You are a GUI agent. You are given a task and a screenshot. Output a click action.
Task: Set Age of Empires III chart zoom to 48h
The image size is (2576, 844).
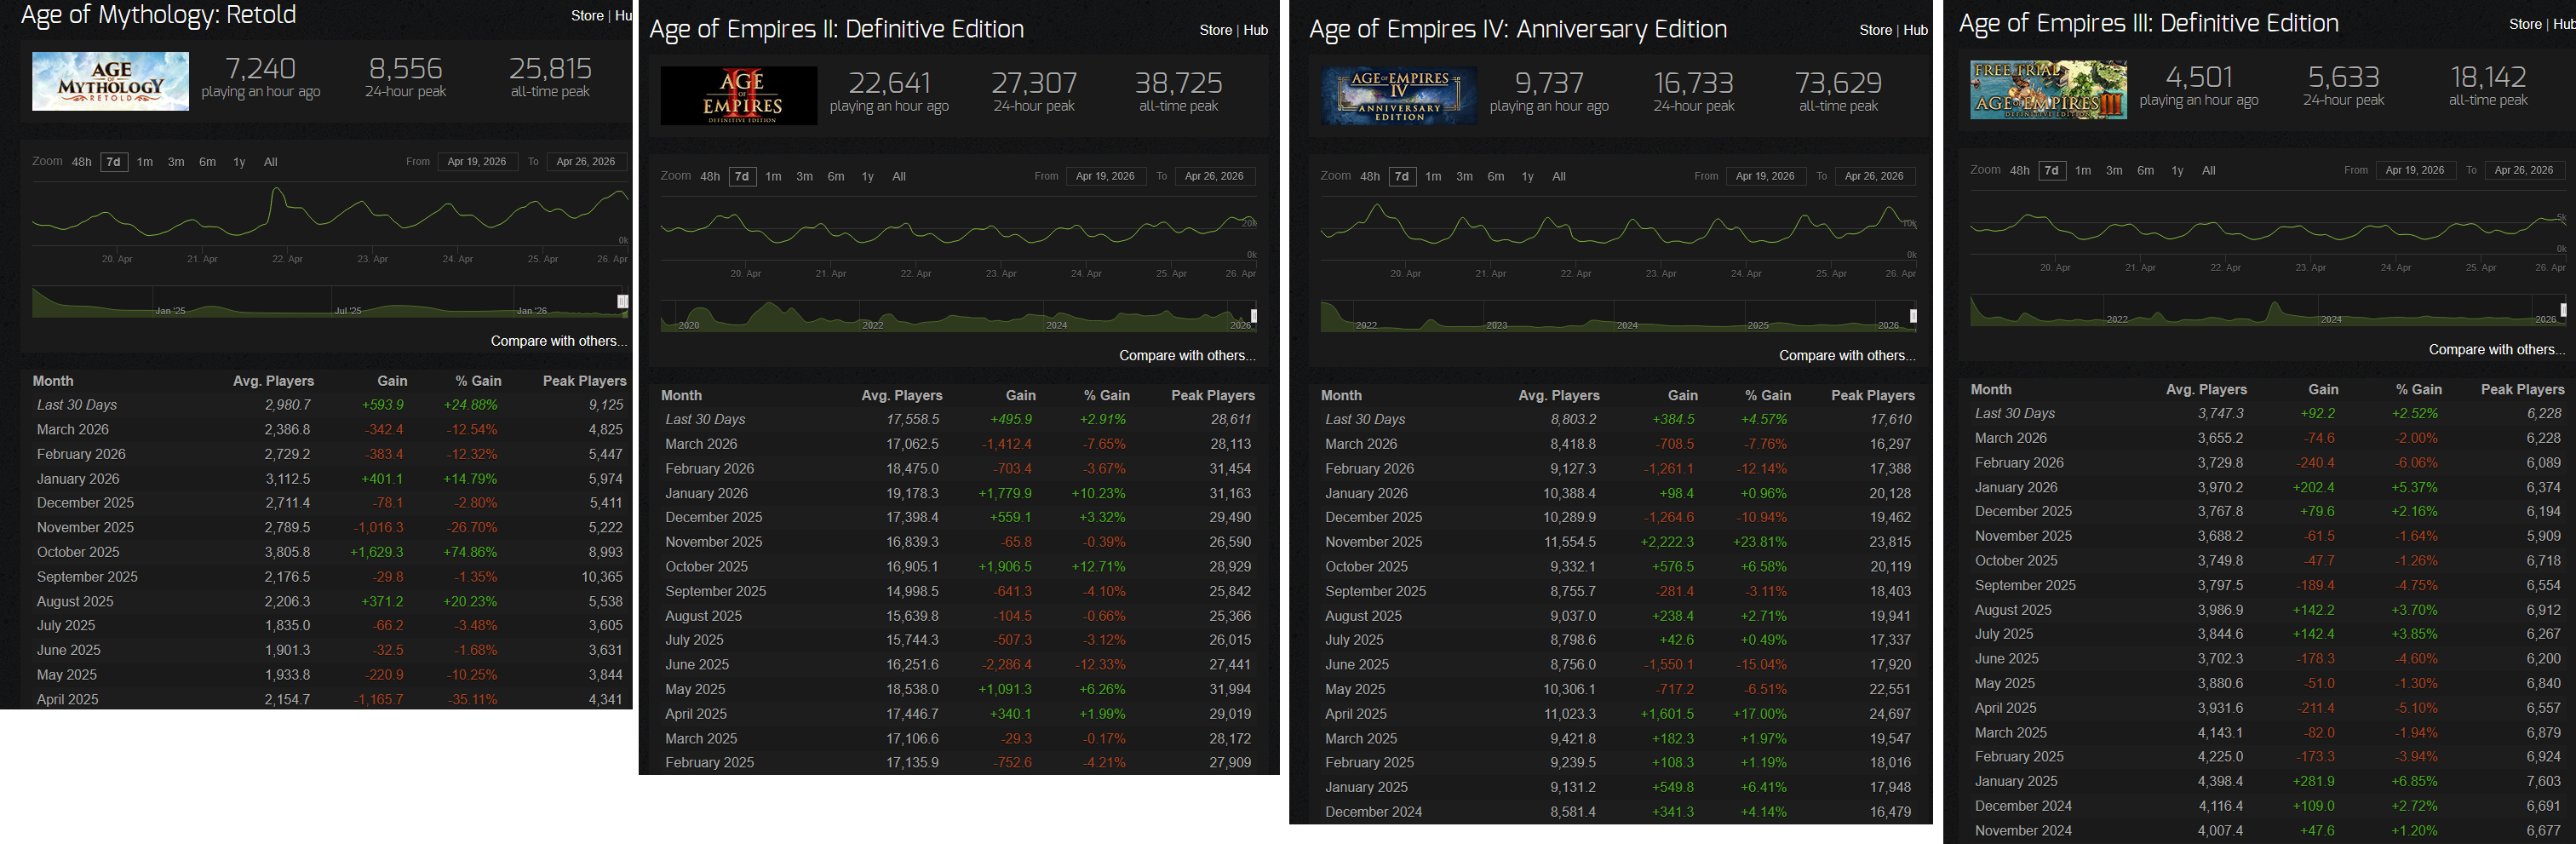[x=2020, y=170]
